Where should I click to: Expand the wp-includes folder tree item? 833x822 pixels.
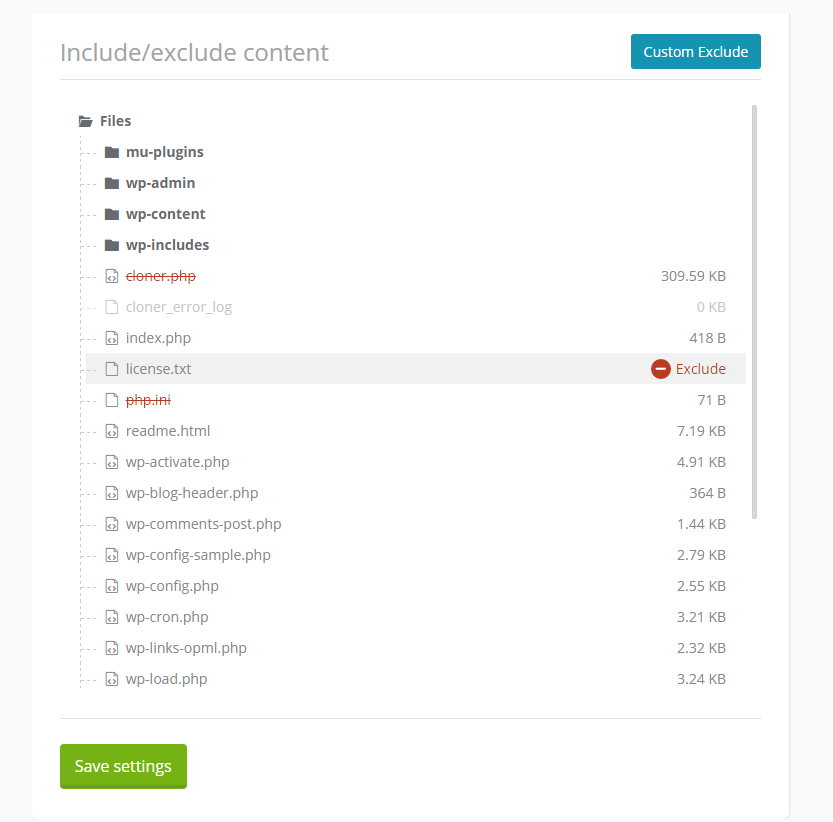tap(167, 245)
